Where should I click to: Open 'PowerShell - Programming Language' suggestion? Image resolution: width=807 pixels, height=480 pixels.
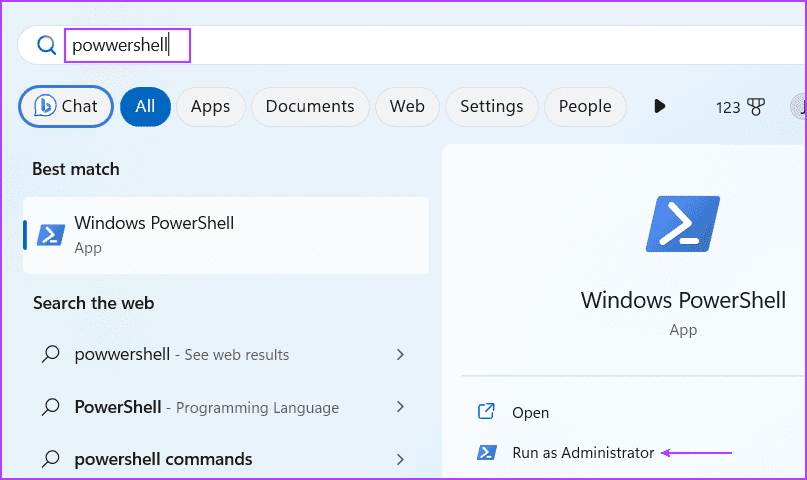(226, 407)
